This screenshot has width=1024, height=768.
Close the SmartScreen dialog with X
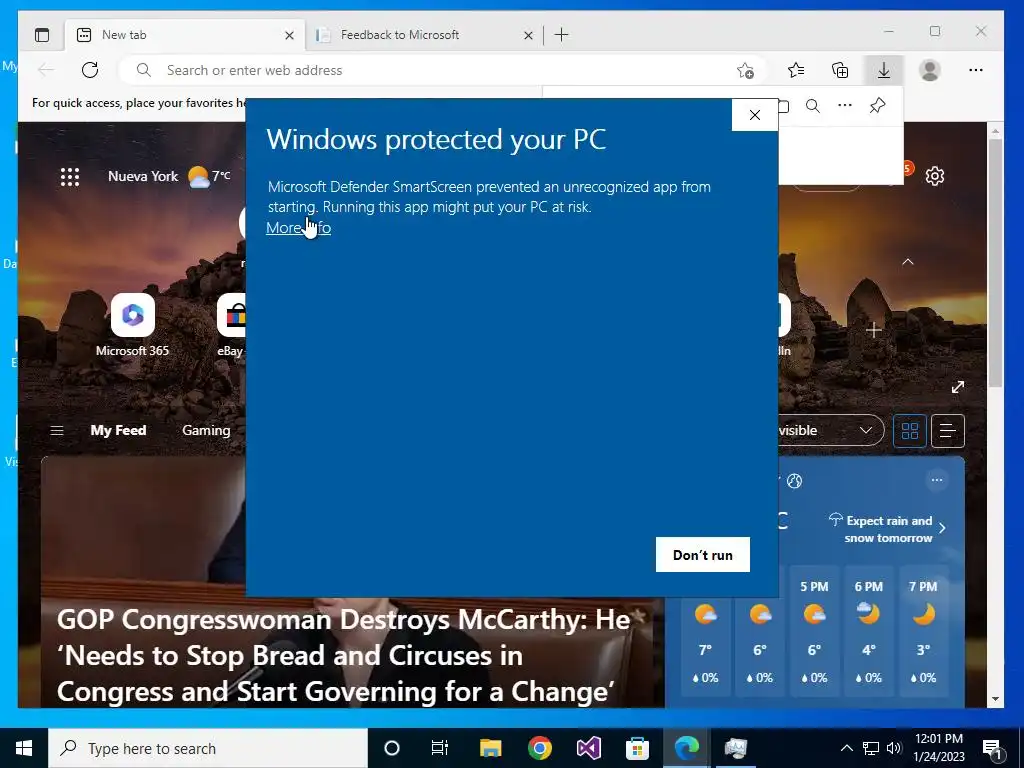click(x=755, y=115)
